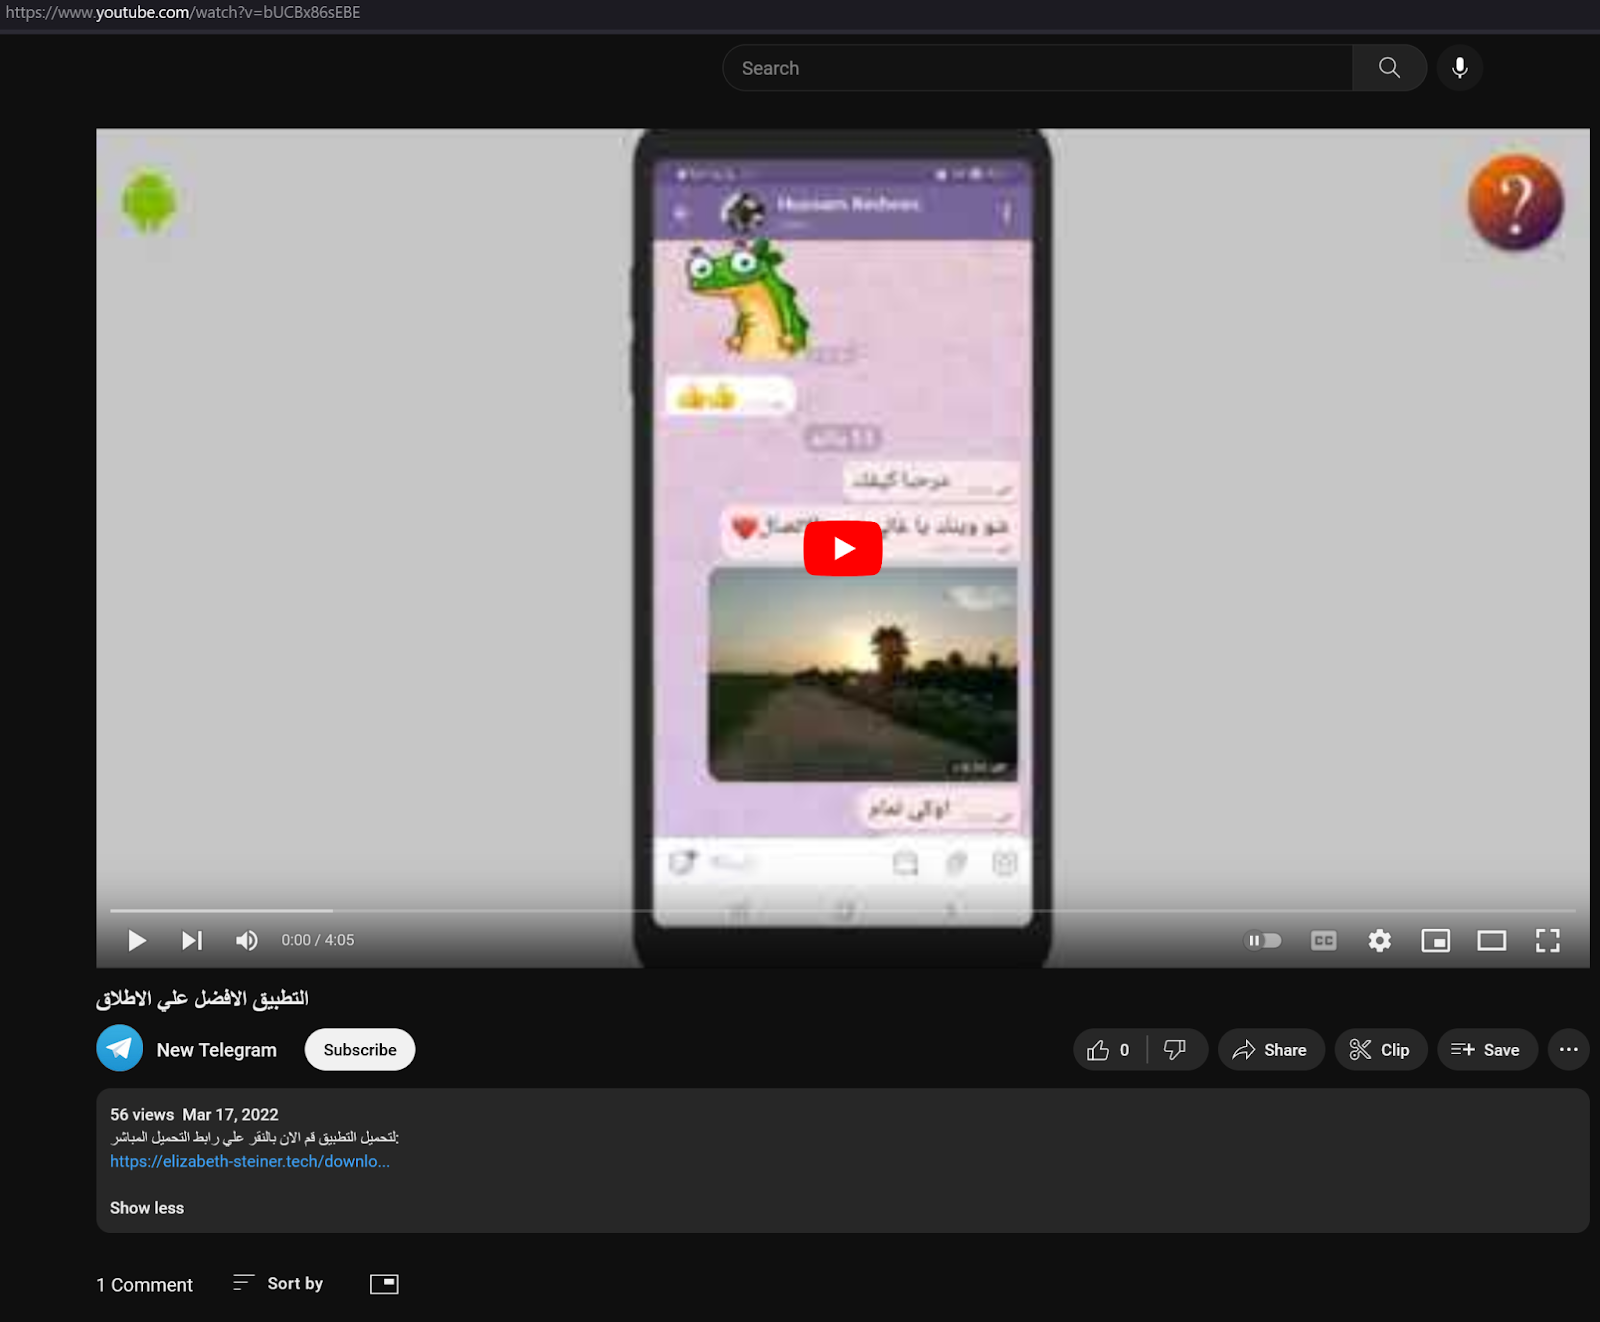Screen dimensions: 1600x1322
Task: Open the more actions ellipsis menu
Action: pyautogui.click(x=1569, y=1050)
